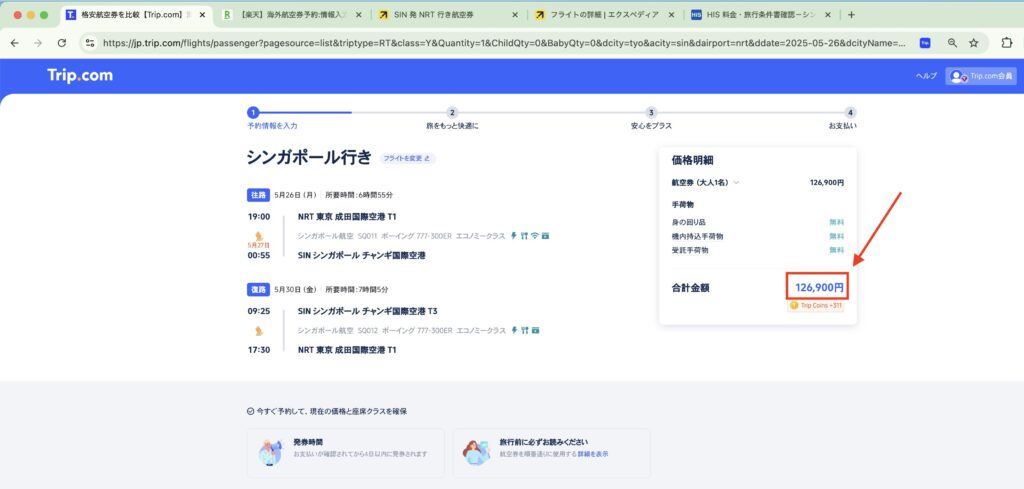Click the 価格明細 heading
The image size is (1024, 489).
pos(693,160)
